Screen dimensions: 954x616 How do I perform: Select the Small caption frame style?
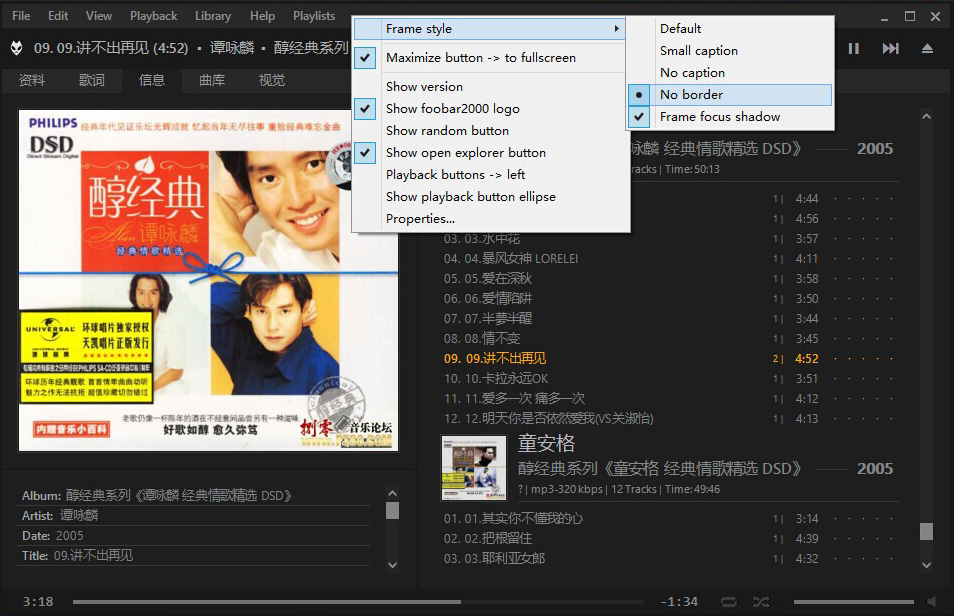pyautogui.click(x=730, y=51)
